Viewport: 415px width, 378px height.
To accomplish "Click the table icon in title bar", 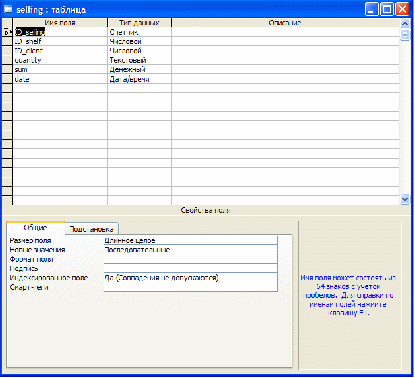I will [x=7, y=9].
